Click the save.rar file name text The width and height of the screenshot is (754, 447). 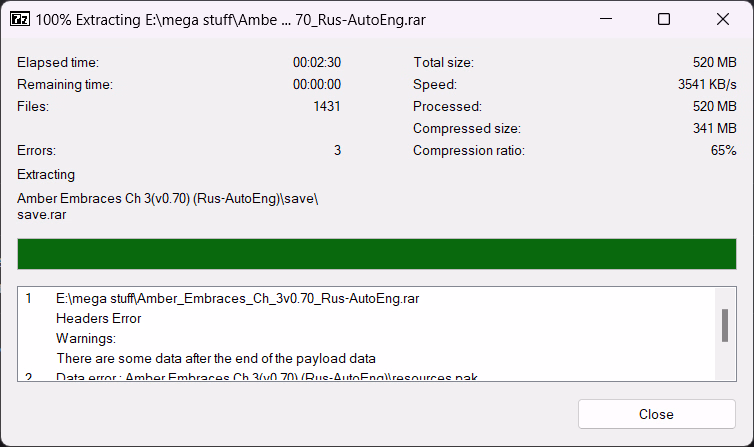[x=43, y=214]
